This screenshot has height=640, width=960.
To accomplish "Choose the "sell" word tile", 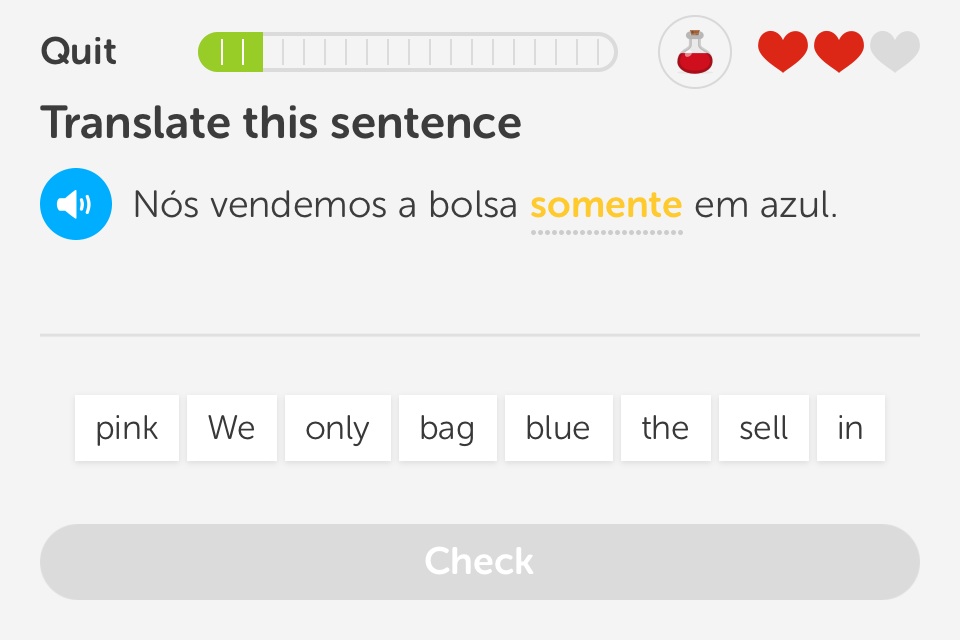I will point(764,428).
